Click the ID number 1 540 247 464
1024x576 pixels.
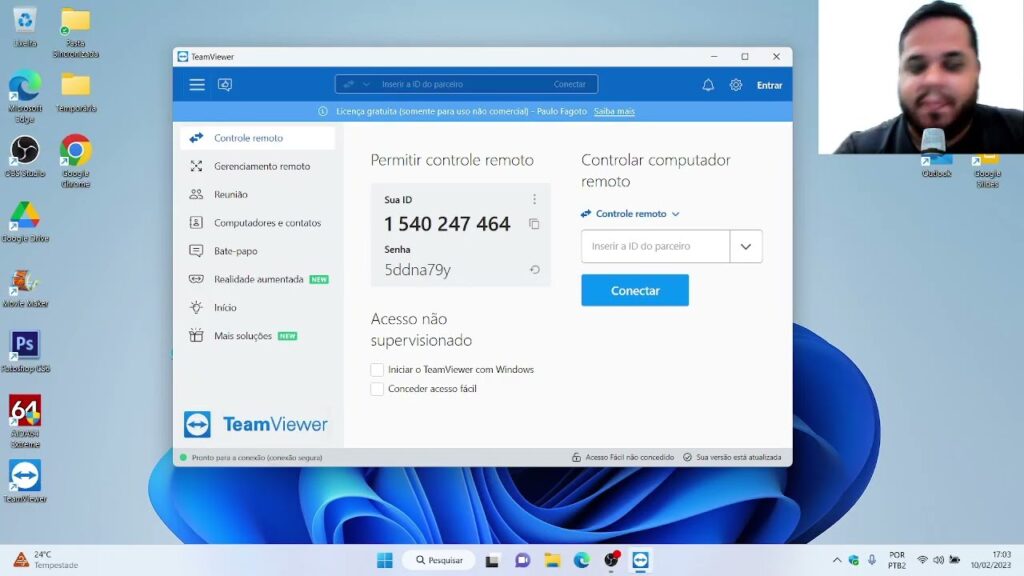click(447, 224)
